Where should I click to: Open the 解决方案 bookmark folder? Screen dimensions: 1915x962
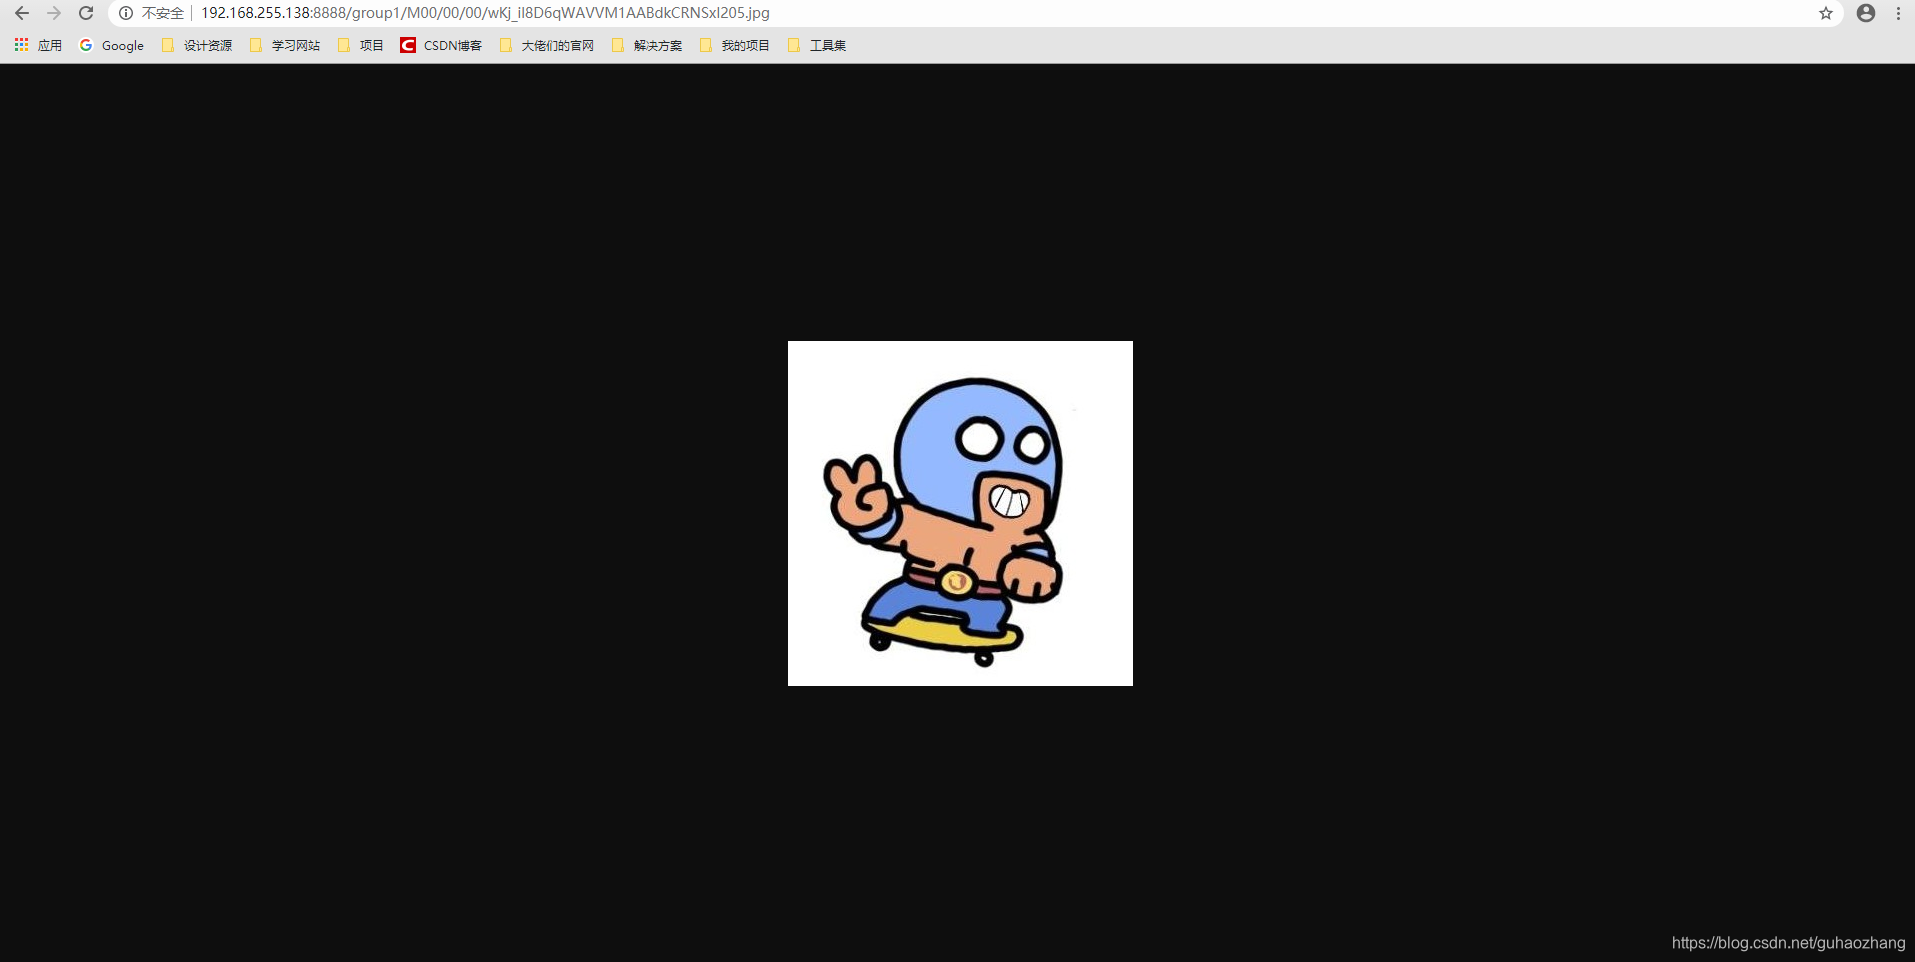click(x=647, y=45)
